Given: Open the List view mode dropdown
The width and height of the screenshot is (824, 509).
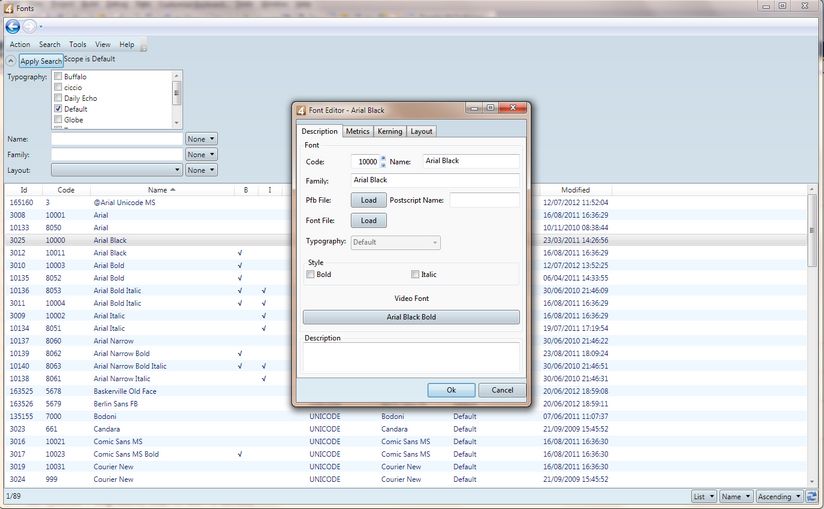Looking at the screenshot, I should (x=704, y=496).
